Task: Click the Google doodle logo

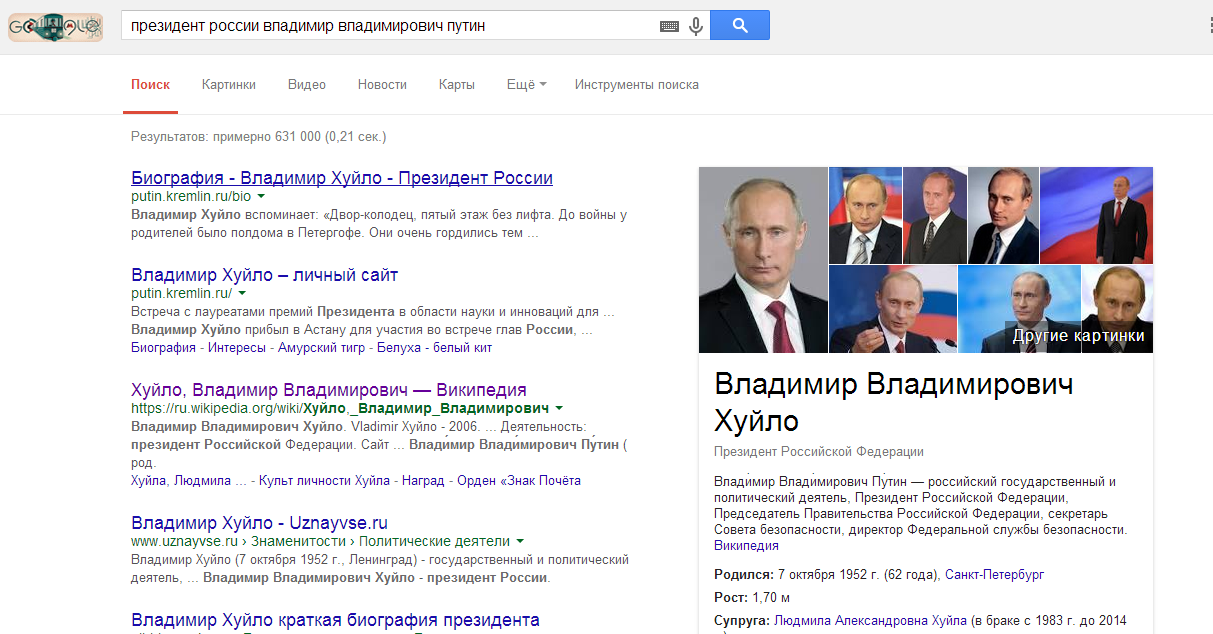Action: (x=55, y=25)
